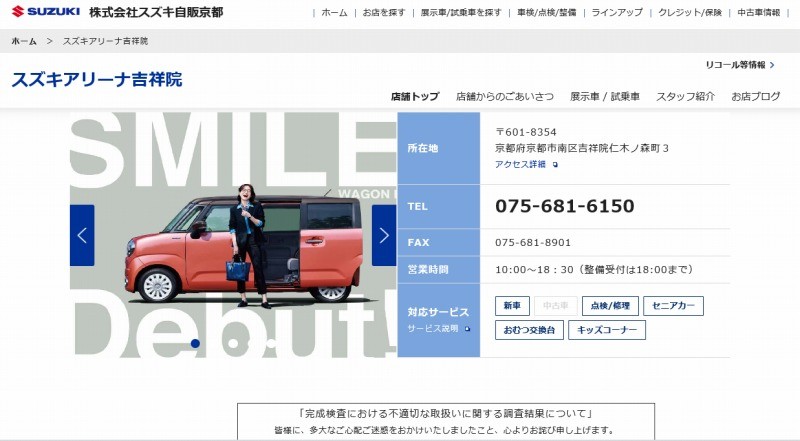Click icon next to サービス説明
This screenshot has width=800, height=441.
point(467,329)
